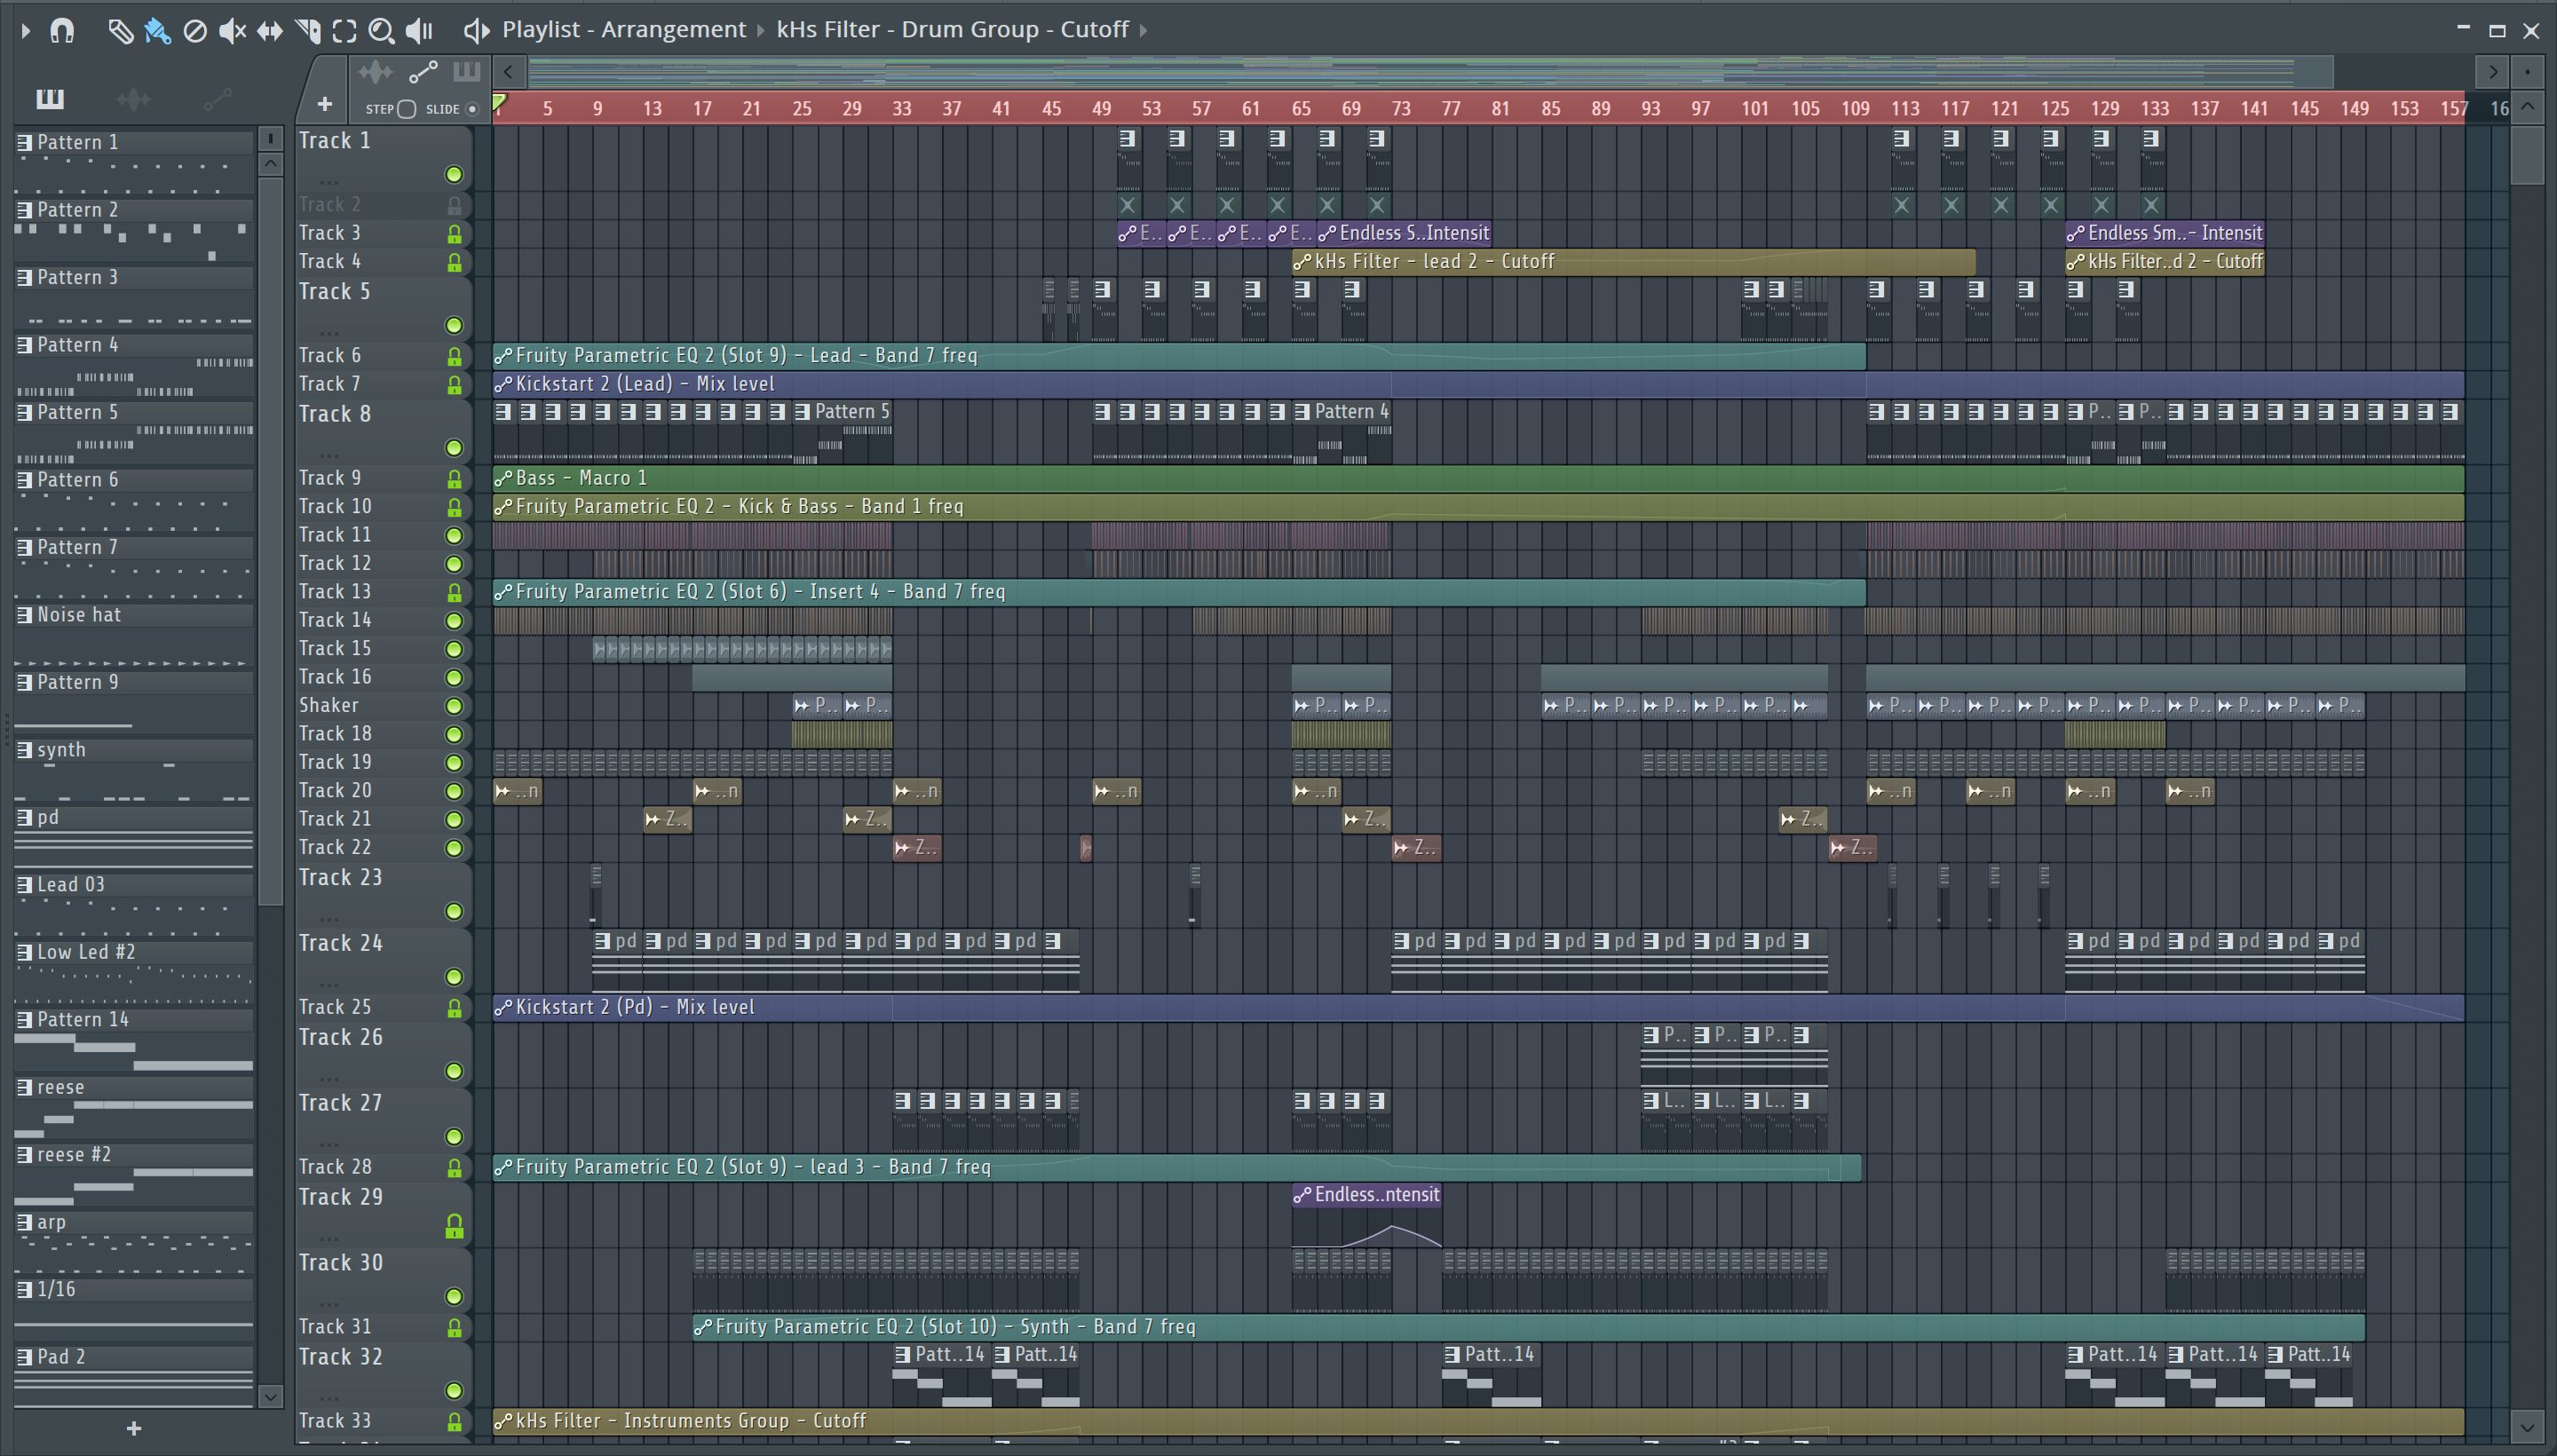Toggle the Track 32 mute LED
The image size is (2557, 1456).
coord(454,1391)
